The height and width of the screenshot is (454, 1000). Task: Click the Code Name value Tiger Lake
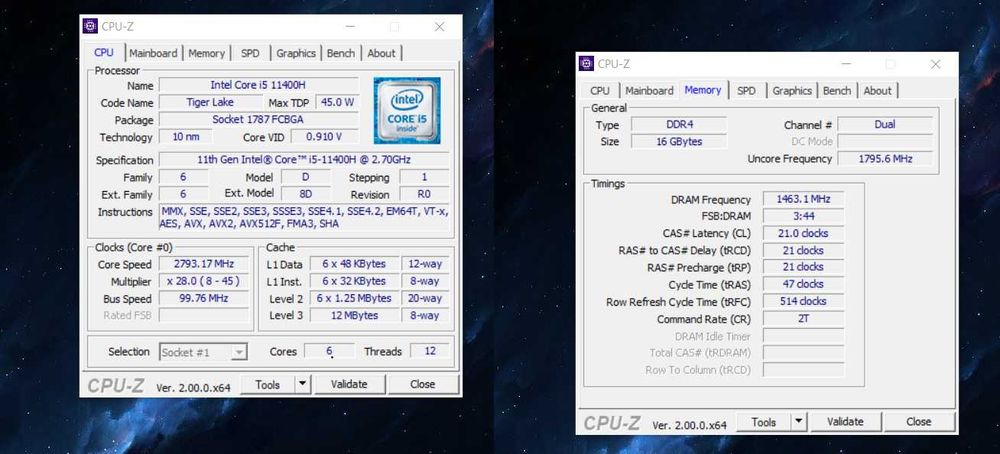click(210, 102)
